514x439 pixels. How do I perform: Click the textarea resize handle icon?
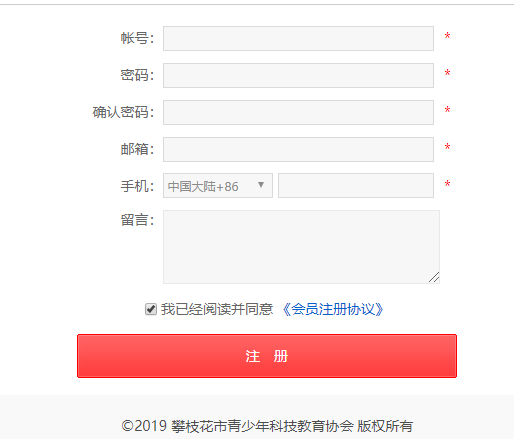click(x=434, y=277)
